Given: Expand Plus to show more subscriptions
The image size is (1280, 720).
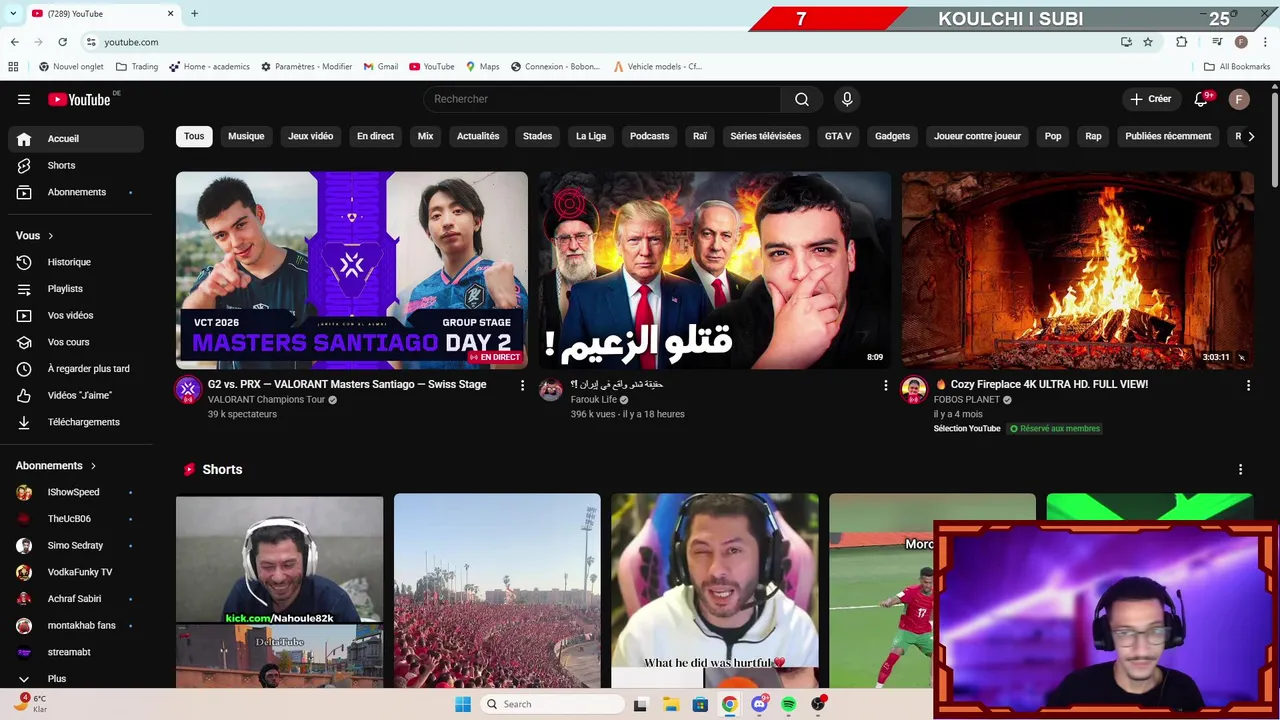Looking at the screenshot, I should (x=76, y=679).
